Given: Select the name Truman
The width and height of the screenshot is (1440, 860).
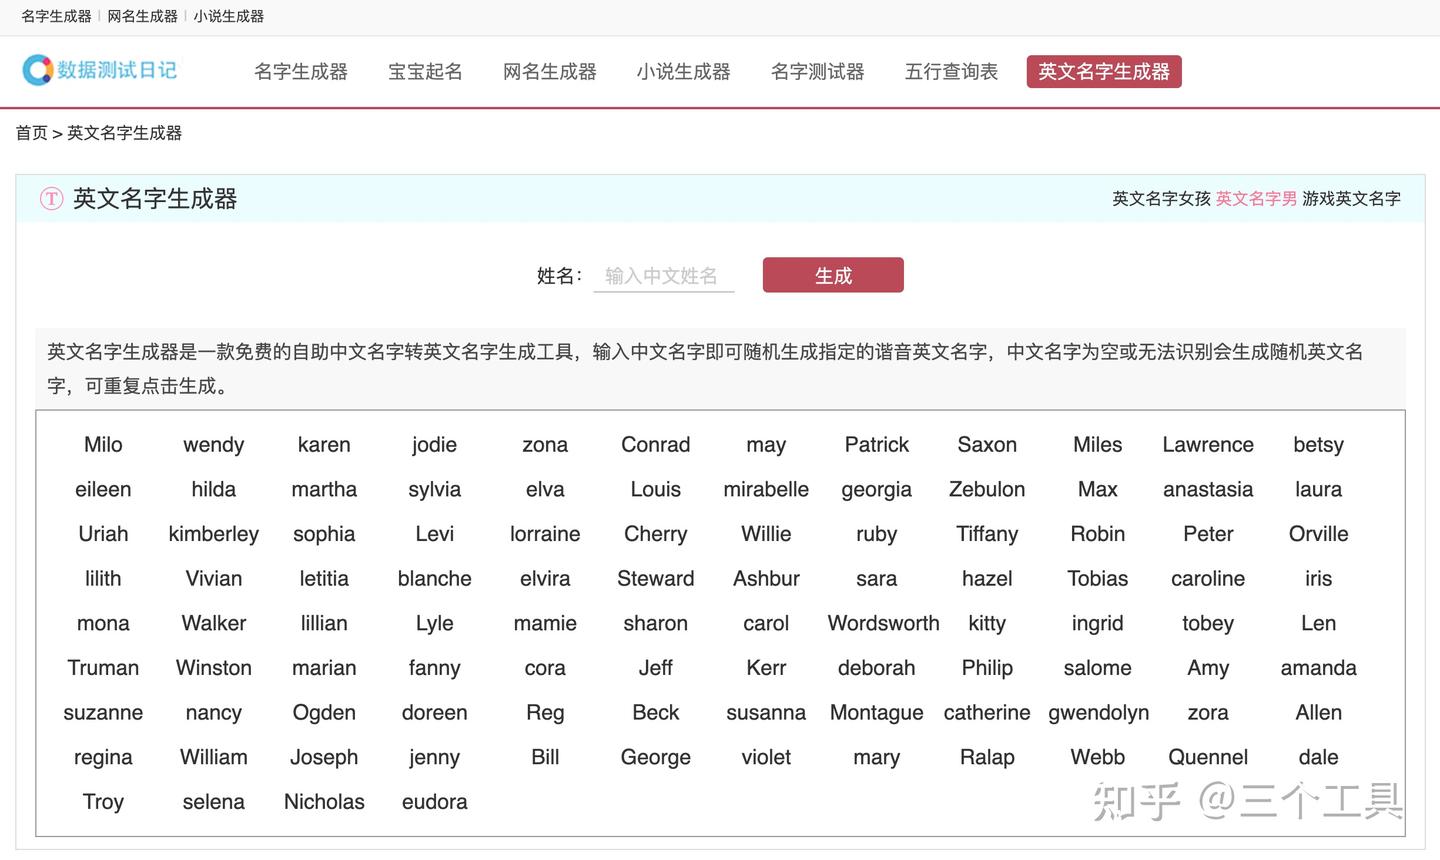Looking at the screenshot, I should [103, 668].
